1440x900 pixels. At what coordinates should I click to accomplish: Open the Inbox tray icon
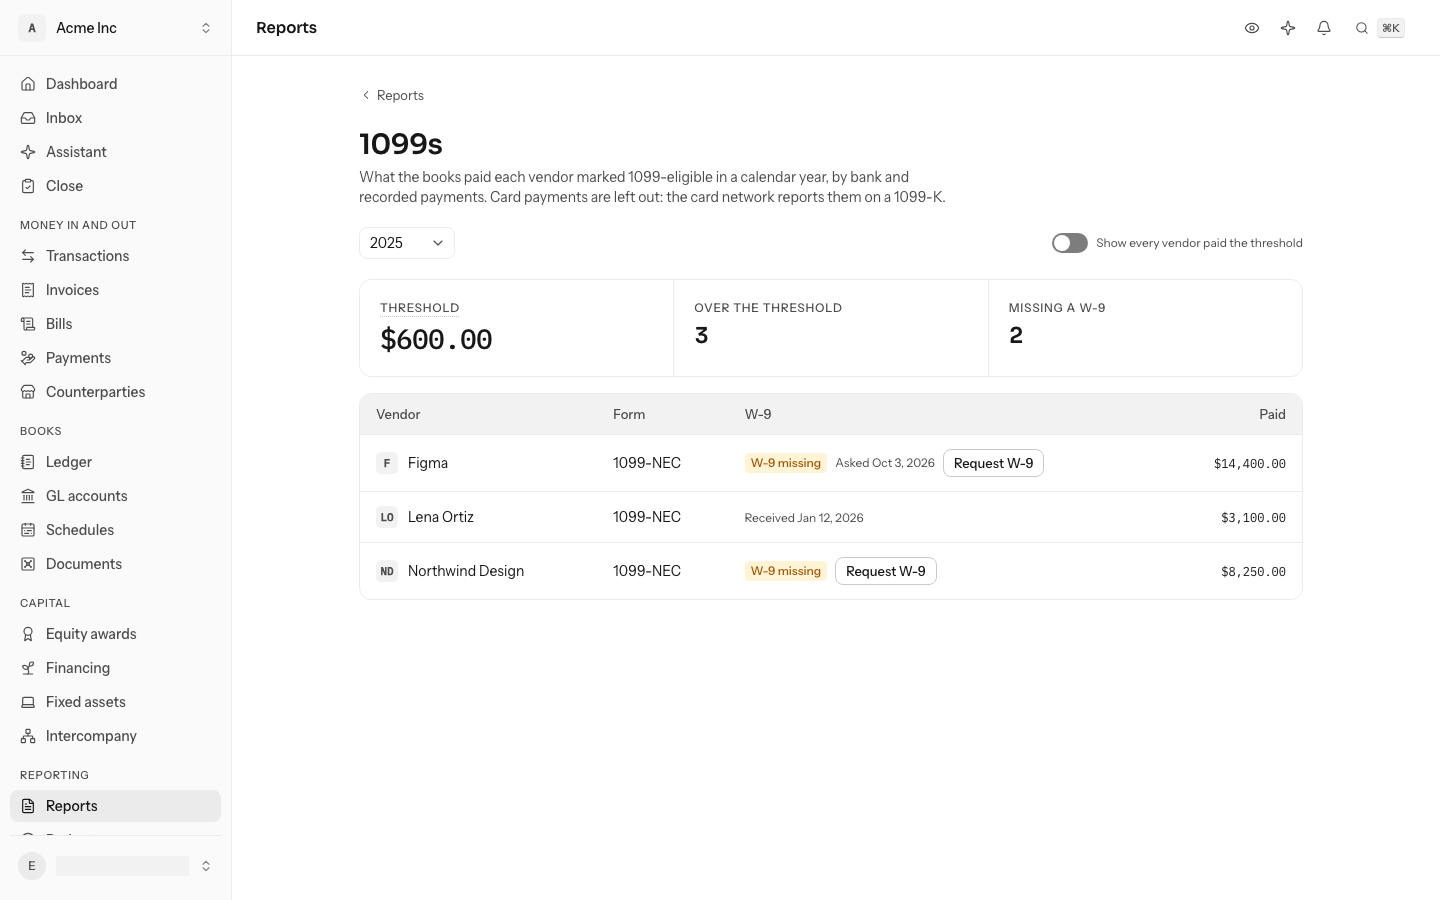28,118
